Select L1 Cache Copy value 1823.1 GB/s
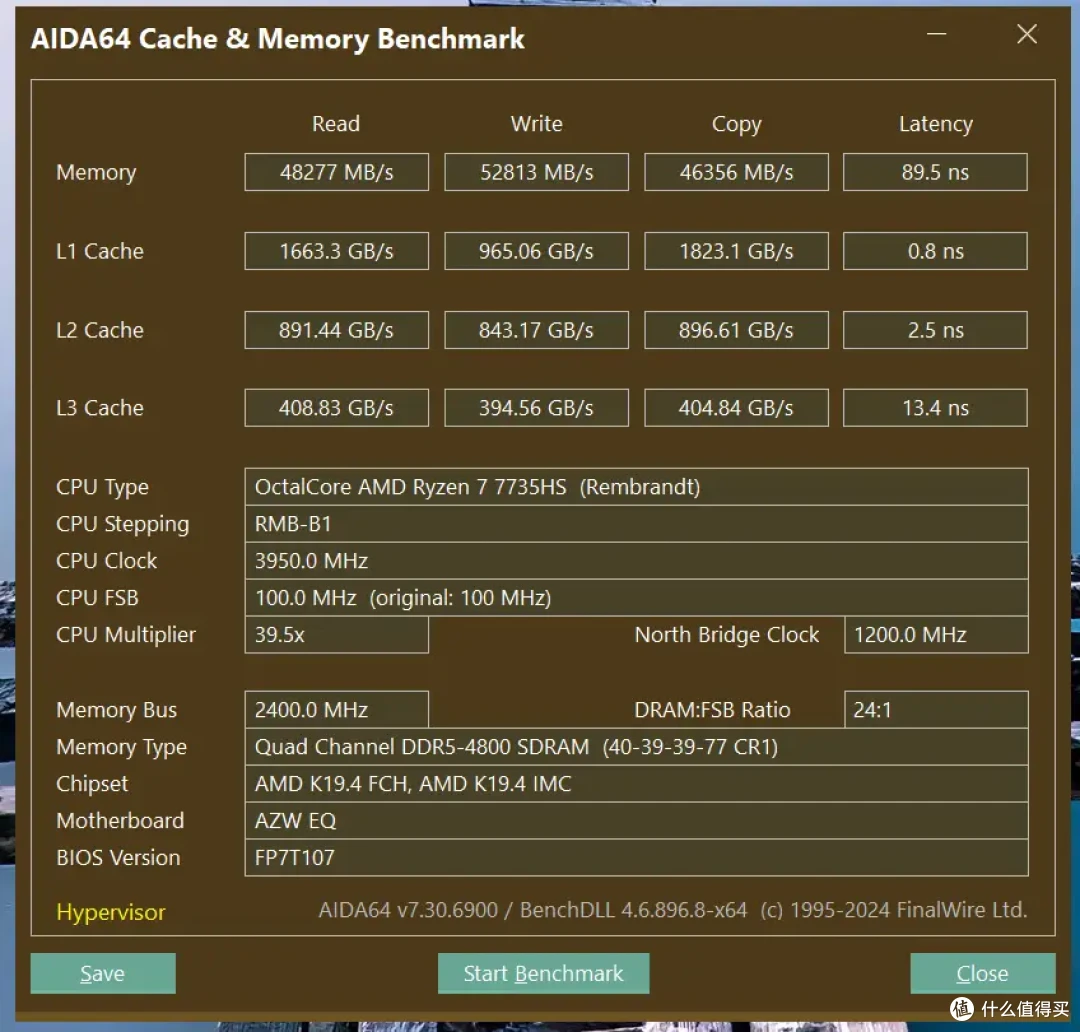 click(x=736, y=251)
